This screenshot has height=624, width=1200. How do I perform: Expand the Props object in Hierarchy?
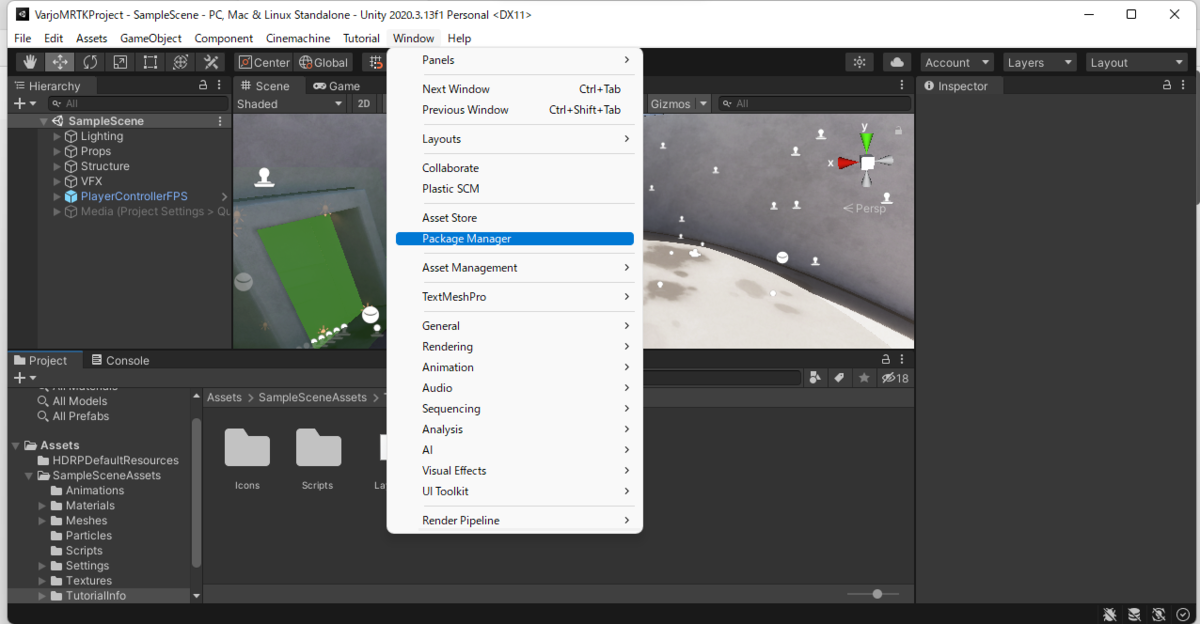pos(57,151)
